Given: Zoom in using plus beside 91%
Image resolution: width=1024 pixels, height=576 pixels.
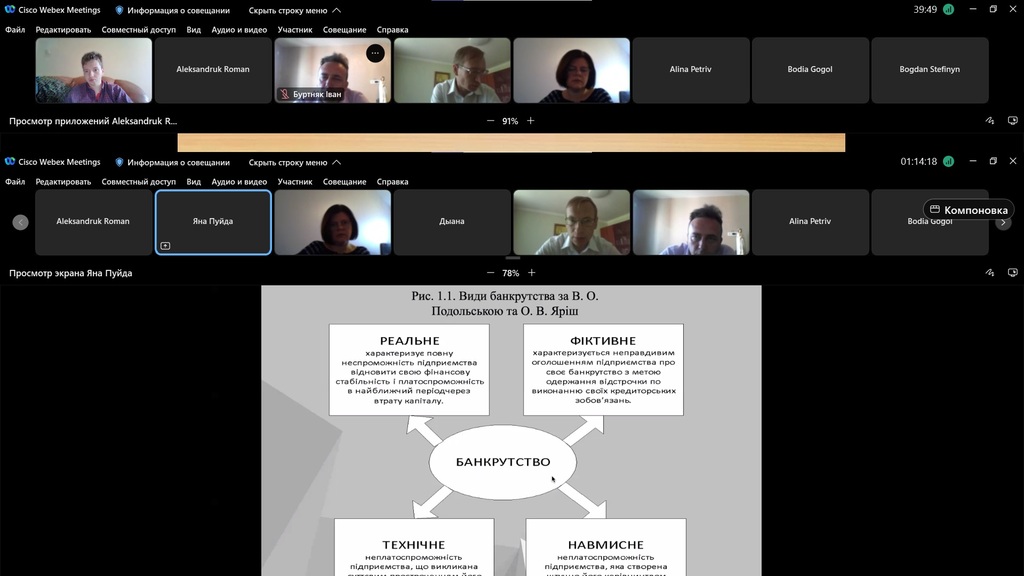Looking at the screenshot, I should point(531,121).
